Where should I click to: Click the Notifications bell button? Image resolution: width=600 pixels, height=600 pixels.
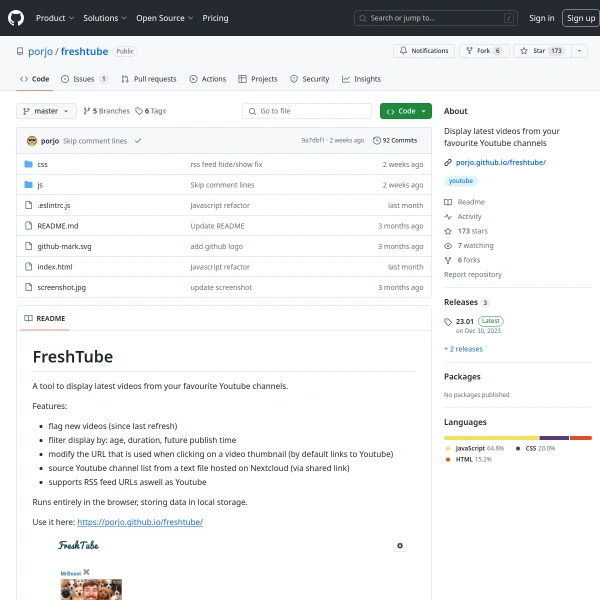click(x=424, y=51)
